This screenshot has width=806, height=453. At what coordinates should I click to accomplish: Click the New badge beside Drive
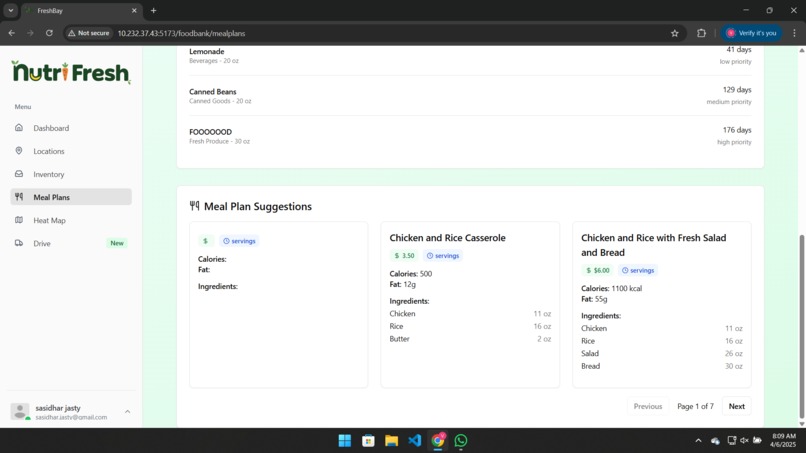point(117,243)
